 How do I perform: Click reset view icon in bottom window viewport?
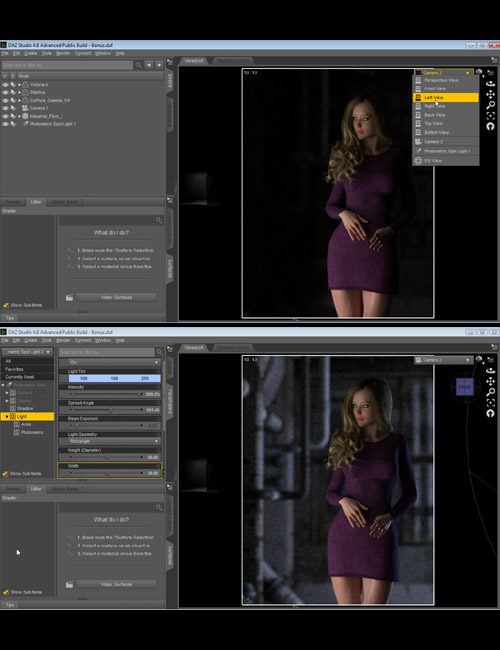490,414
